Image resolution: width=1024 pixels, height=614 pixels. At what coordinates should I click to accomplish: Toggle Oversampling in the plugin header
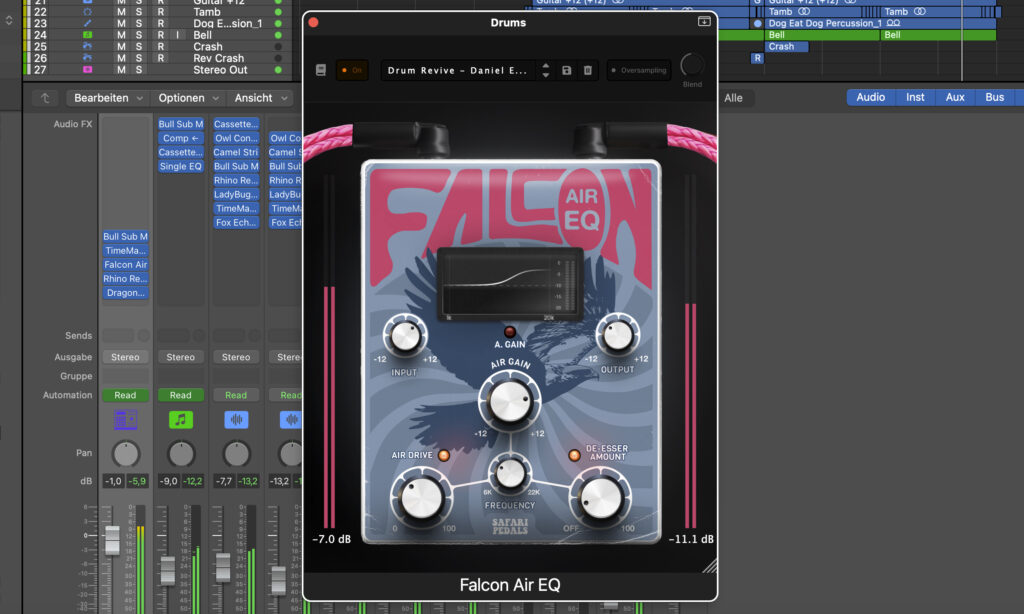click(x=639, y=70)
